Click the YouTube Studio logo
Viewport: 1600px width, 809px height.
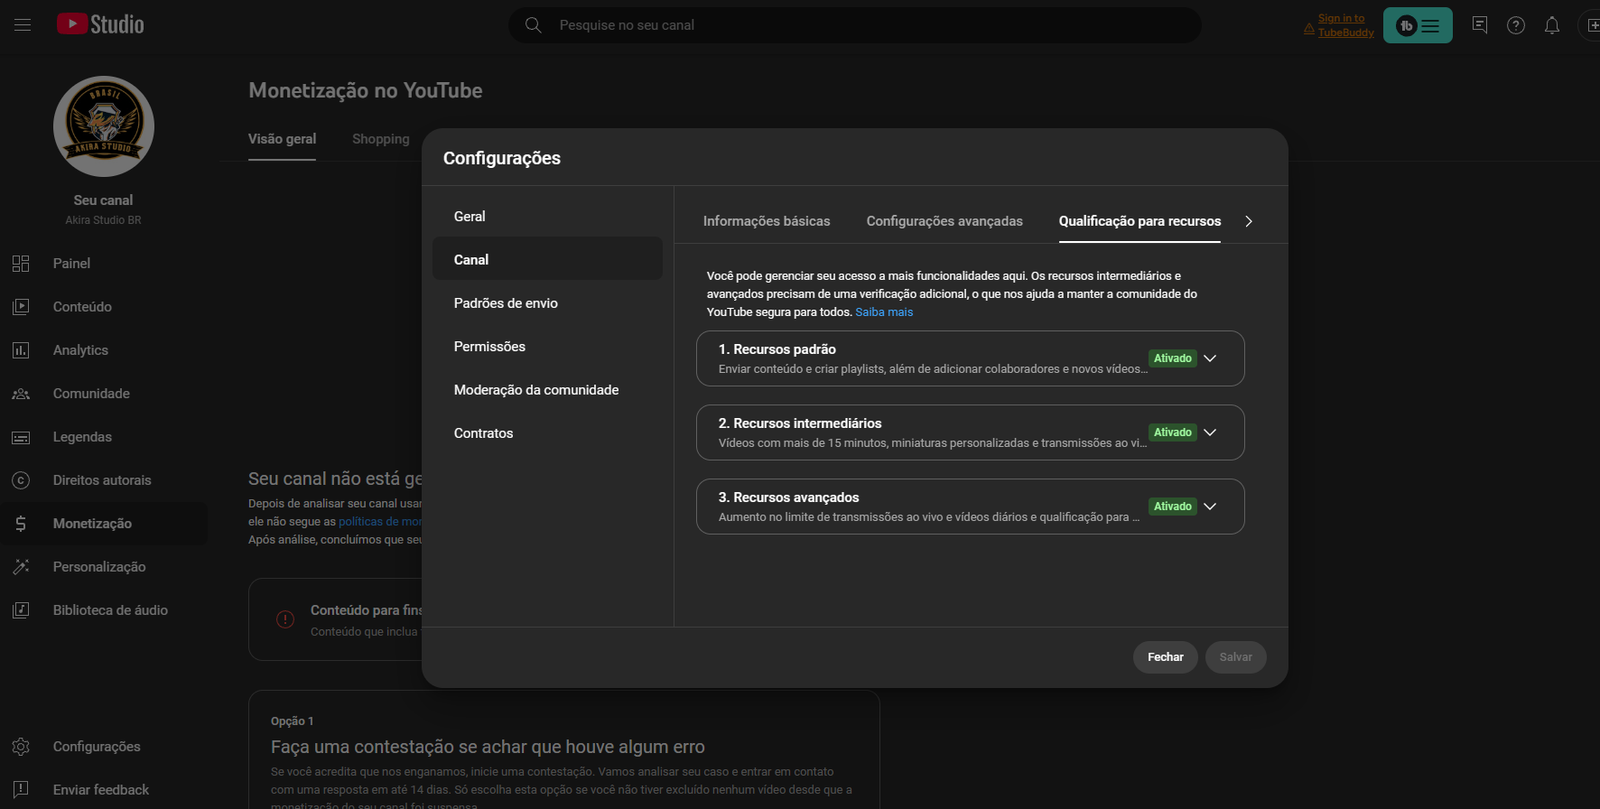point(100,25)
